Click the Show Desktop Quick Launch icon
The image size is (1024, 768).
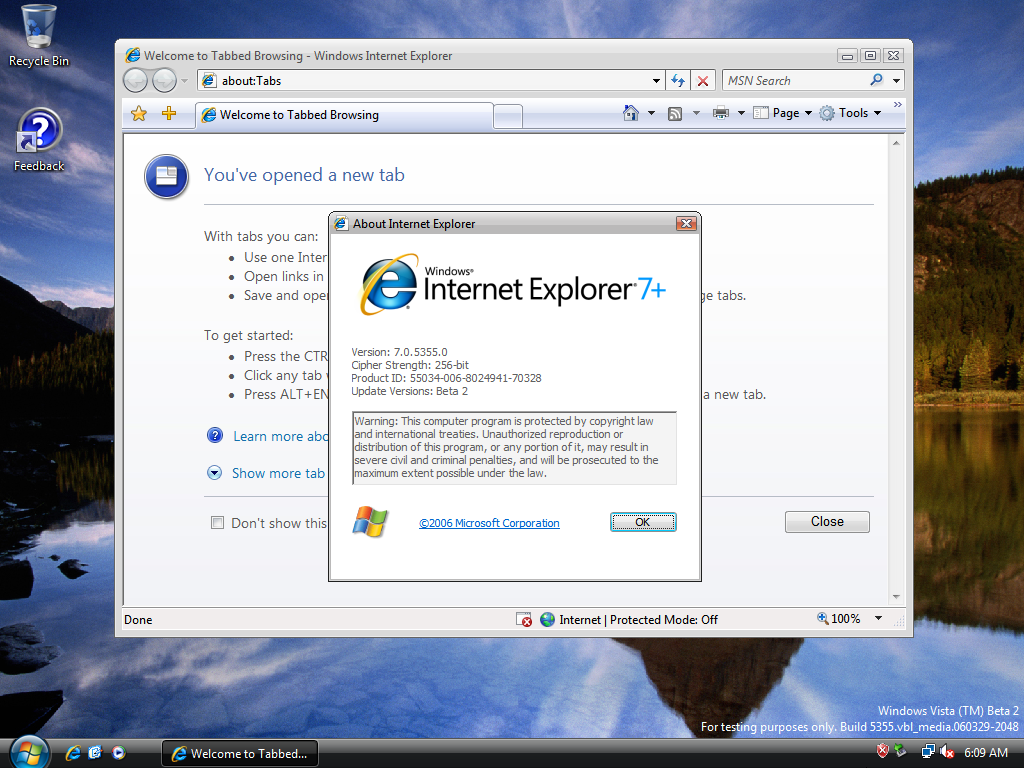pos(95,752)
